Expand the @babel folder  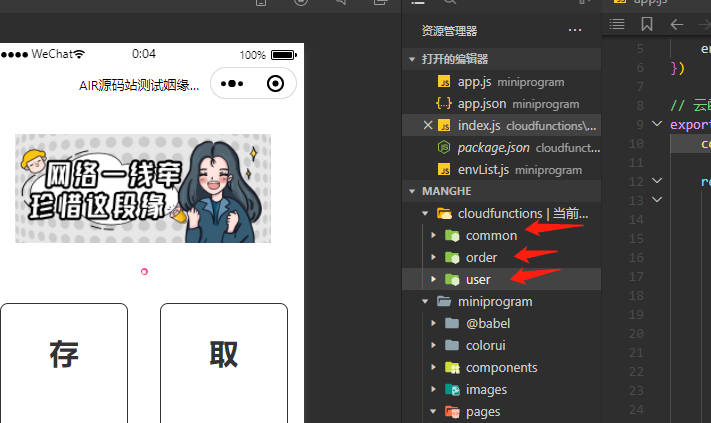coord(433,323)
